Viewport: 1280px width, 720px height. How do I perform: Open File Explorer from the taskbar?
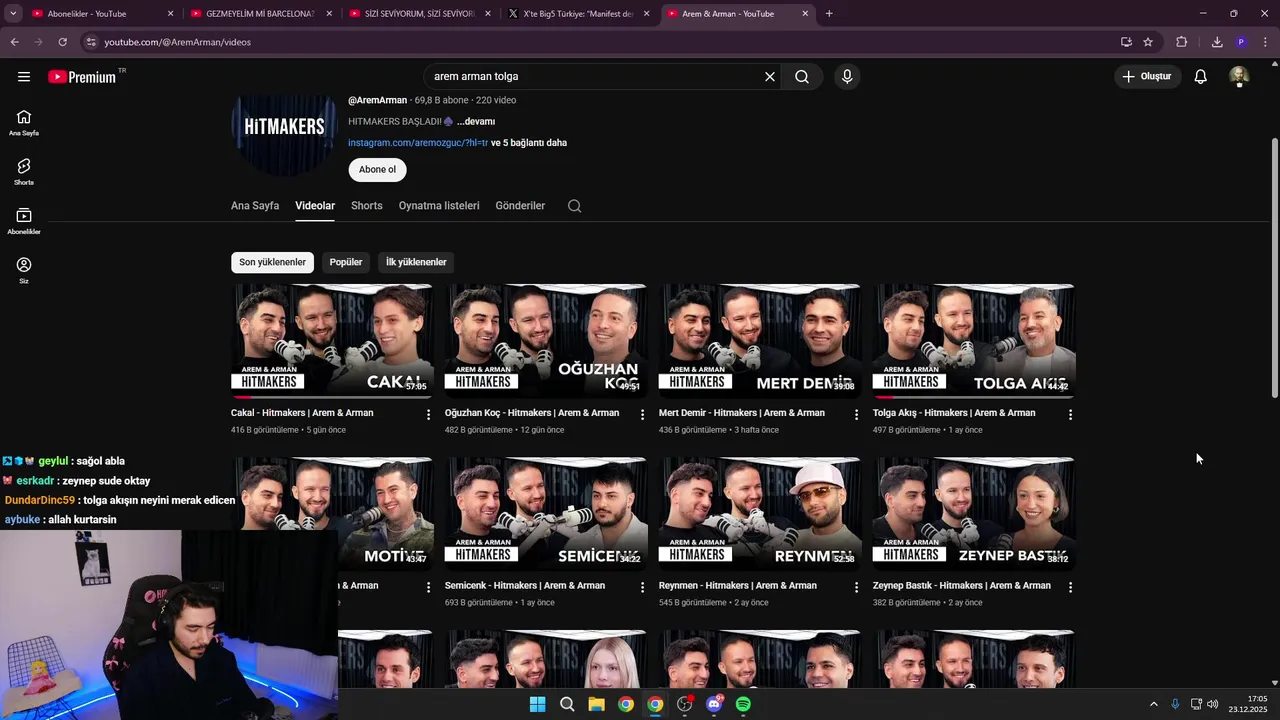click(x=596, y=704)
